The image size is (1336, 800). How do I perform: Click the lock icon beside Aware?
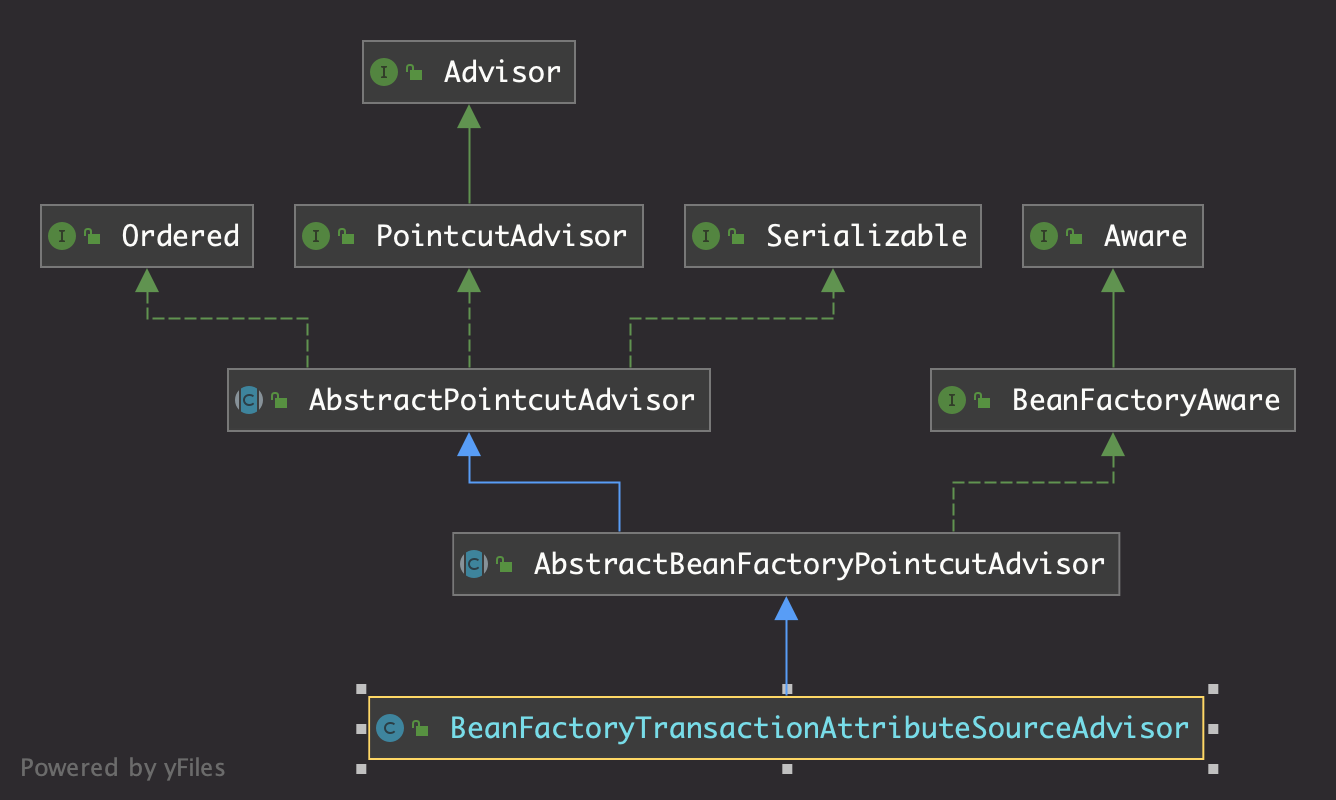[x=1075, y=236]
